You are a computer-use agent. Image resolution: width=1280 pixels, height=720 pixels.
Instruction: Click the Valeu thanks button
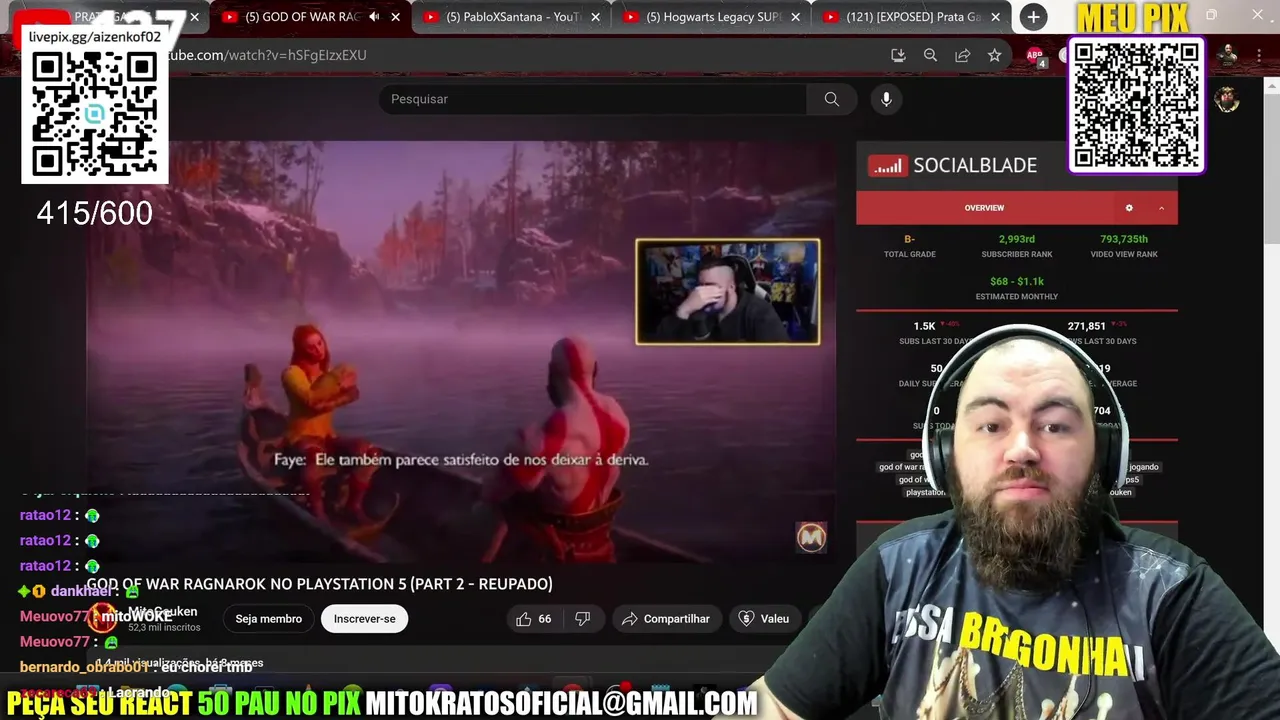pyautogui.click(x=764, y=619)
